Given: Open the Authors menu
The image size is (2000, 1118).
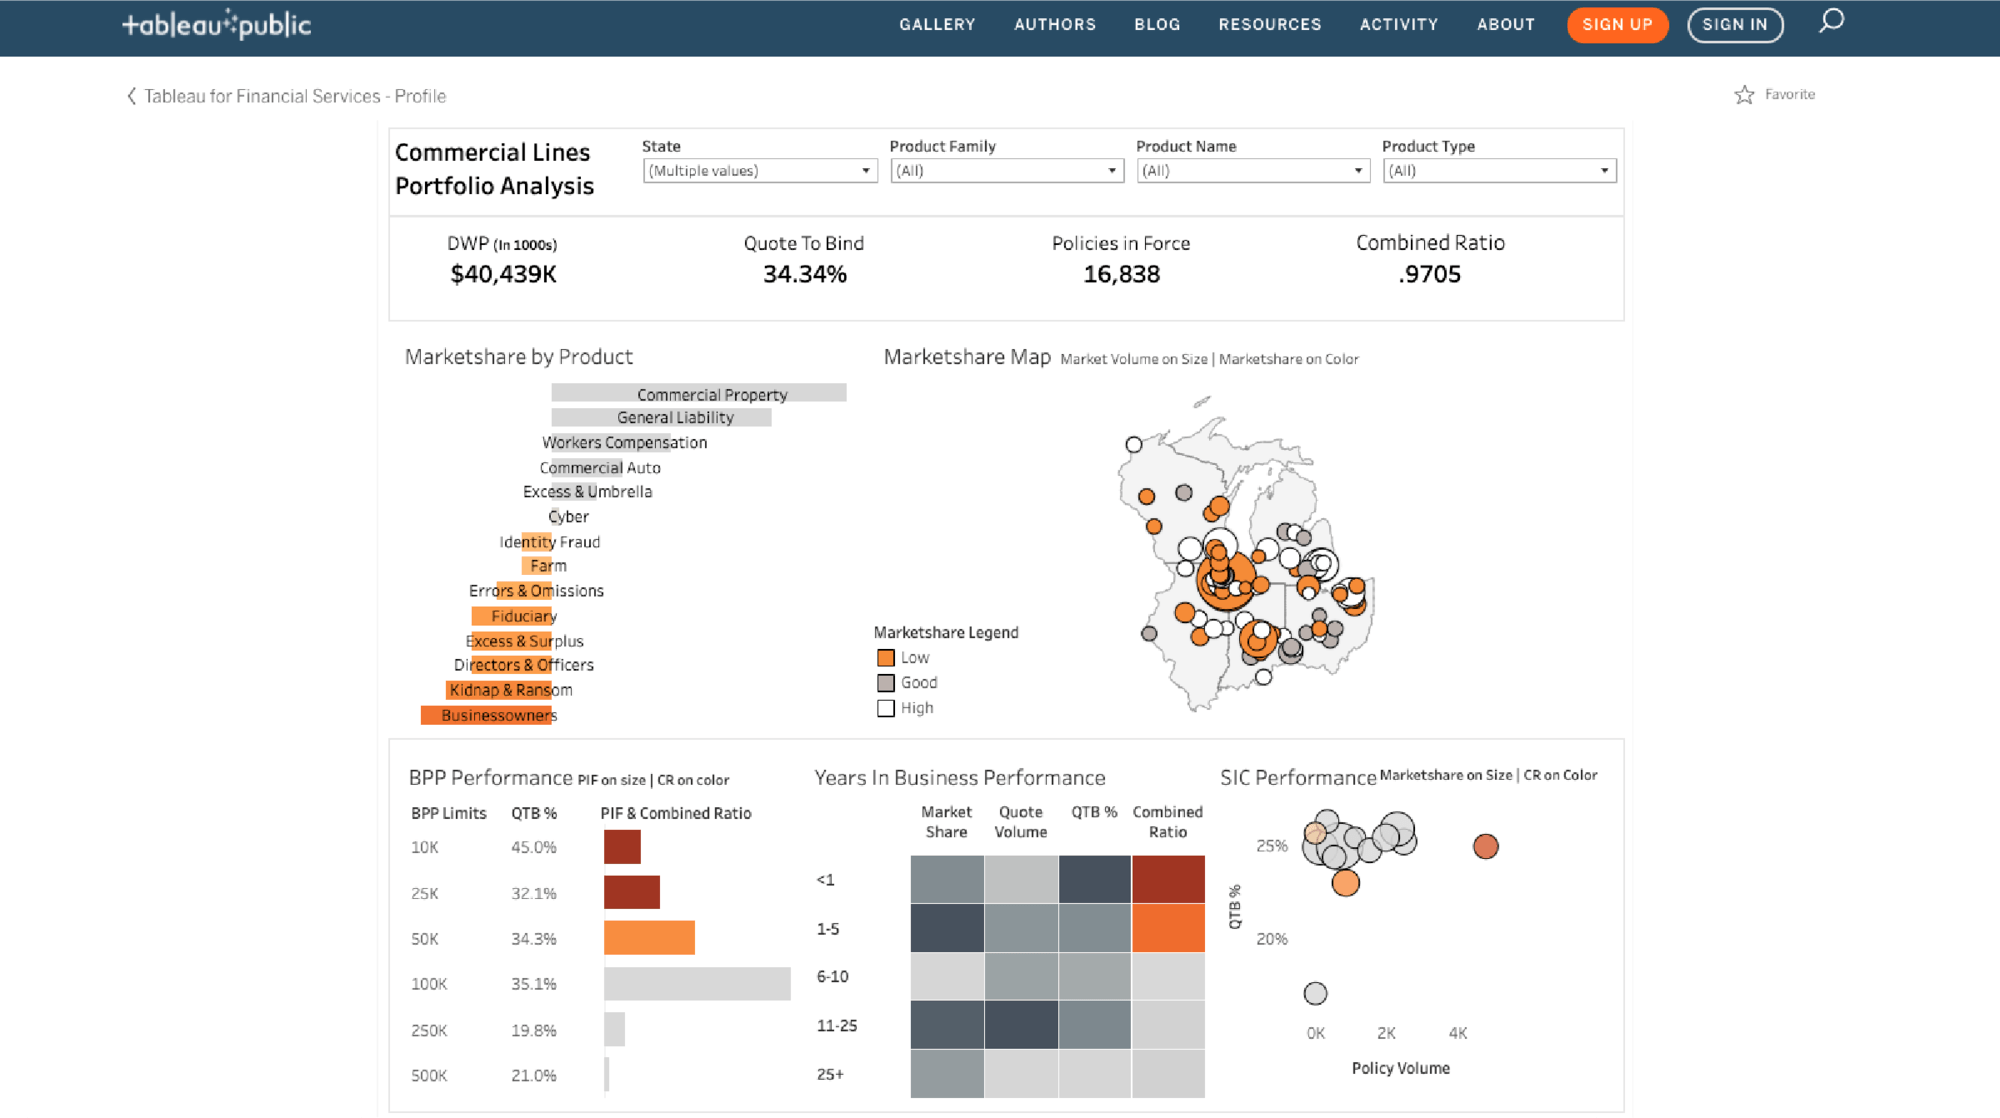Looking at the screenshot, I should 1054,24.
